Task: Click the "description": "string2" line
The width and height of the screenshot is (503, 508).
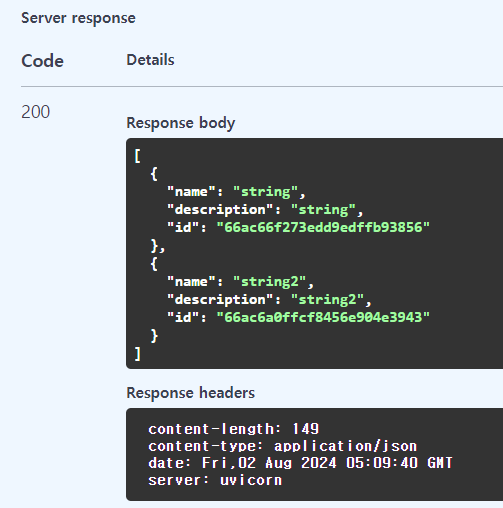Action: click(269, 300)
